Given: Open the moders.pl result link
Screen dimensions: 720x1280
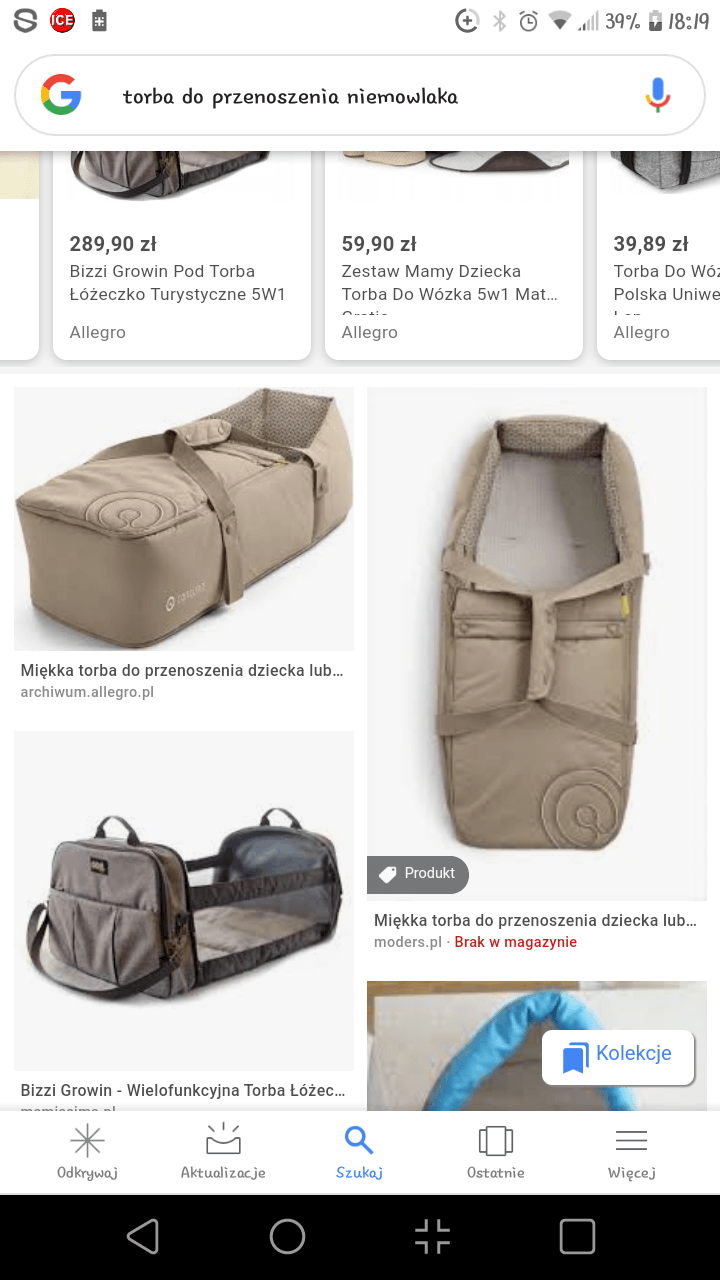Looking at the screenshot, I should click(408, 942).
